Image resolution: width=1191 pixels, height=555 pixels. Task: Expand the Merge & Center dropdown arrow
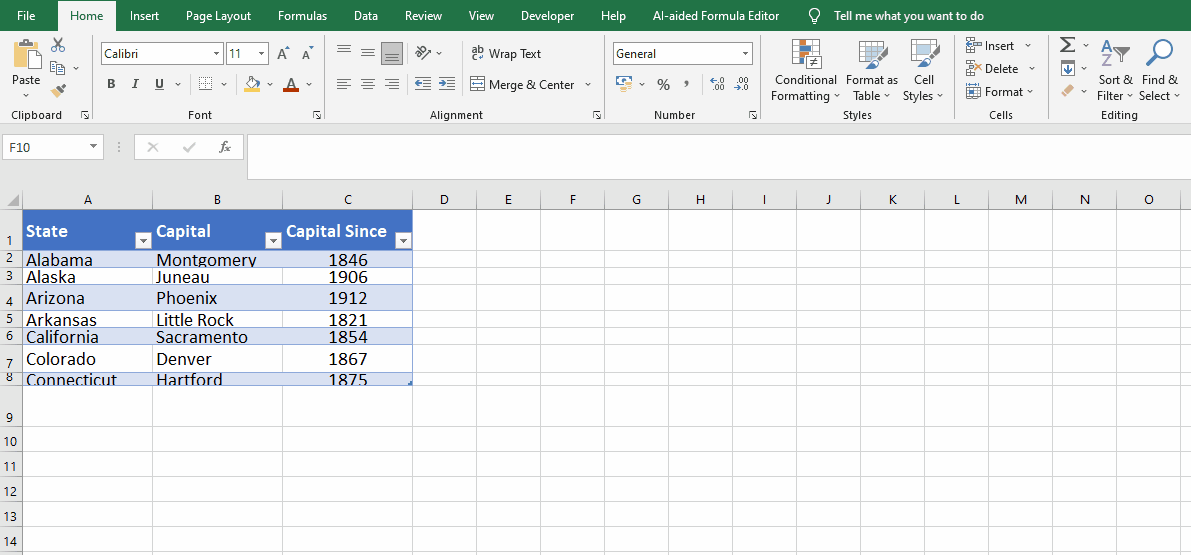[x=587, y=84]
